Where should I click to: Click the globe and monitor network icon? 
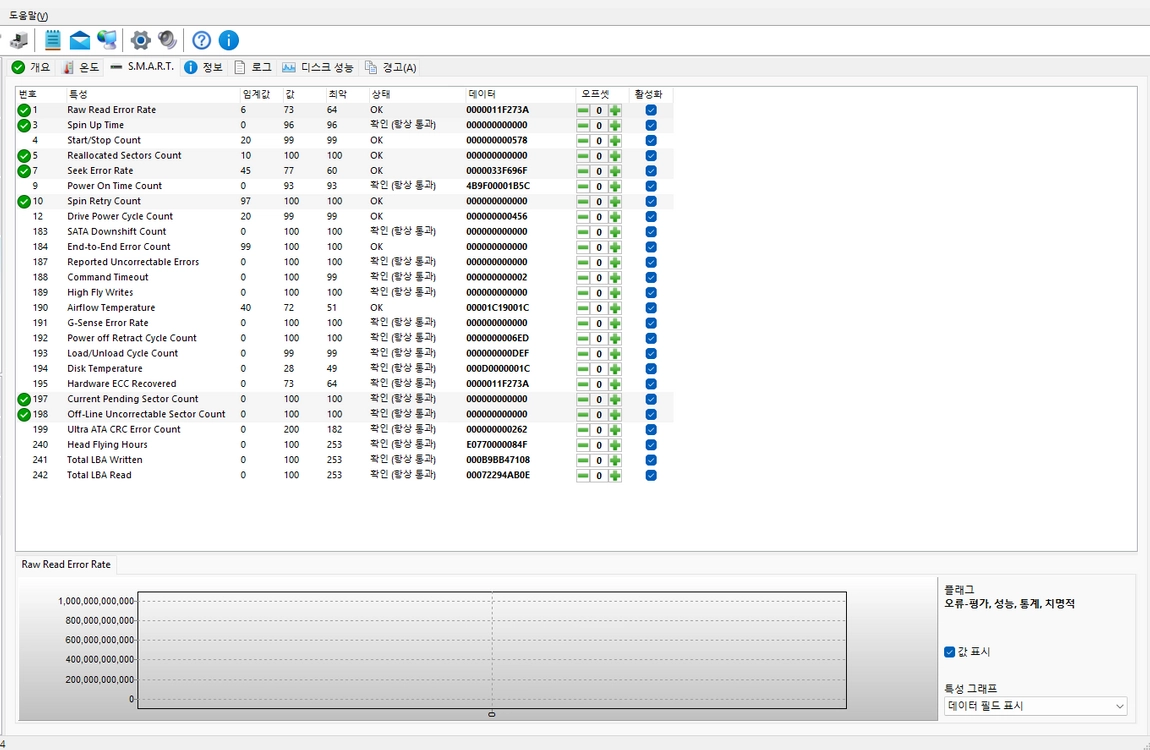(107, 40)
